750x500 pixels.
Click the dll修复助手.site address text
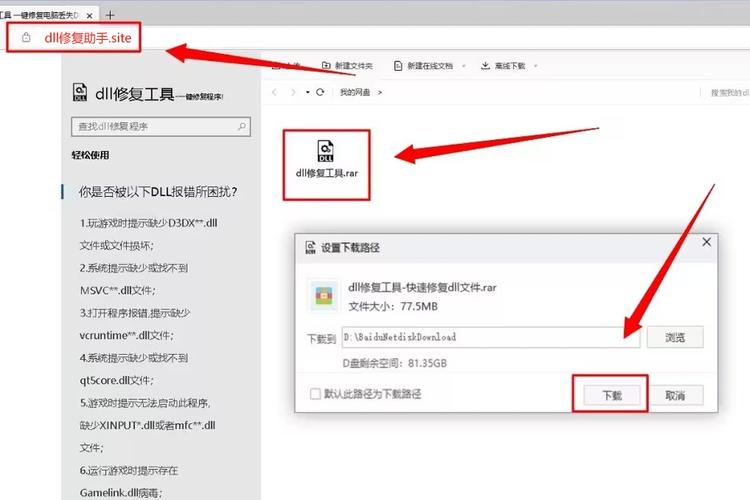click(88, 38)
